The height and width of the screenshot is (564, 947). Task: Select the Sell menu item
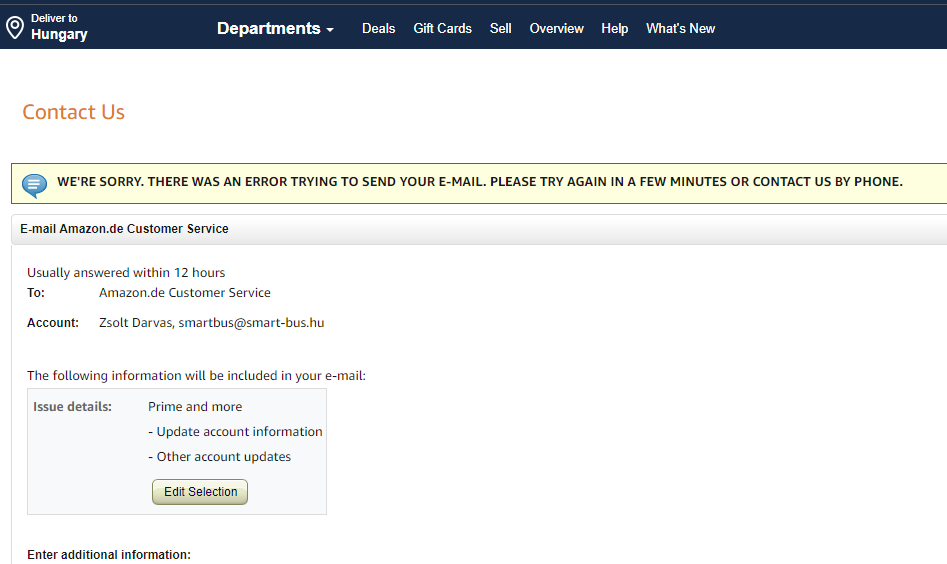[500, 28]
